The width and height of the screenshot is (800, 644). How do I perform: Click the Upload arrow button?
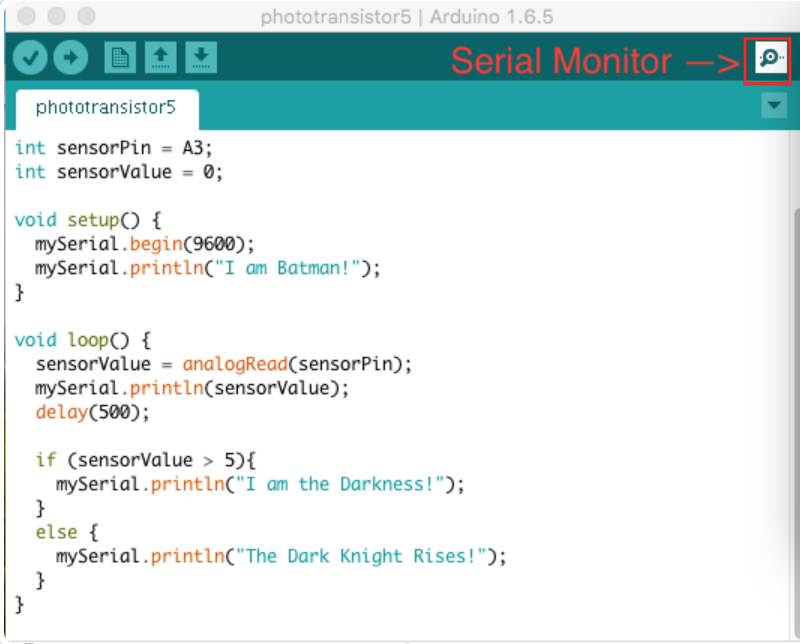click(70, 58)
